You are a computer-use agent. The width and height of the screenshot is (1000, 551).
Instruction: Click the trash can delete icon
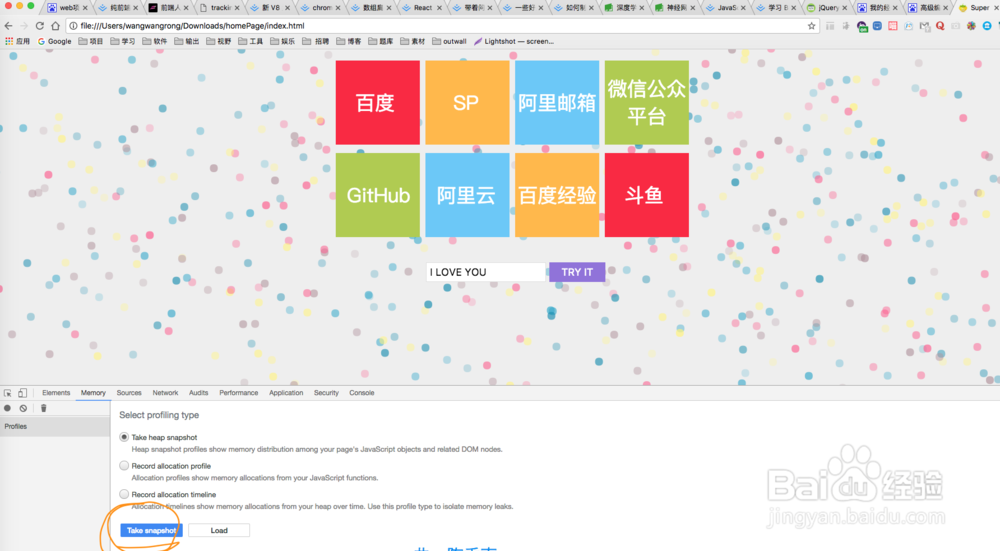[43, 408]
